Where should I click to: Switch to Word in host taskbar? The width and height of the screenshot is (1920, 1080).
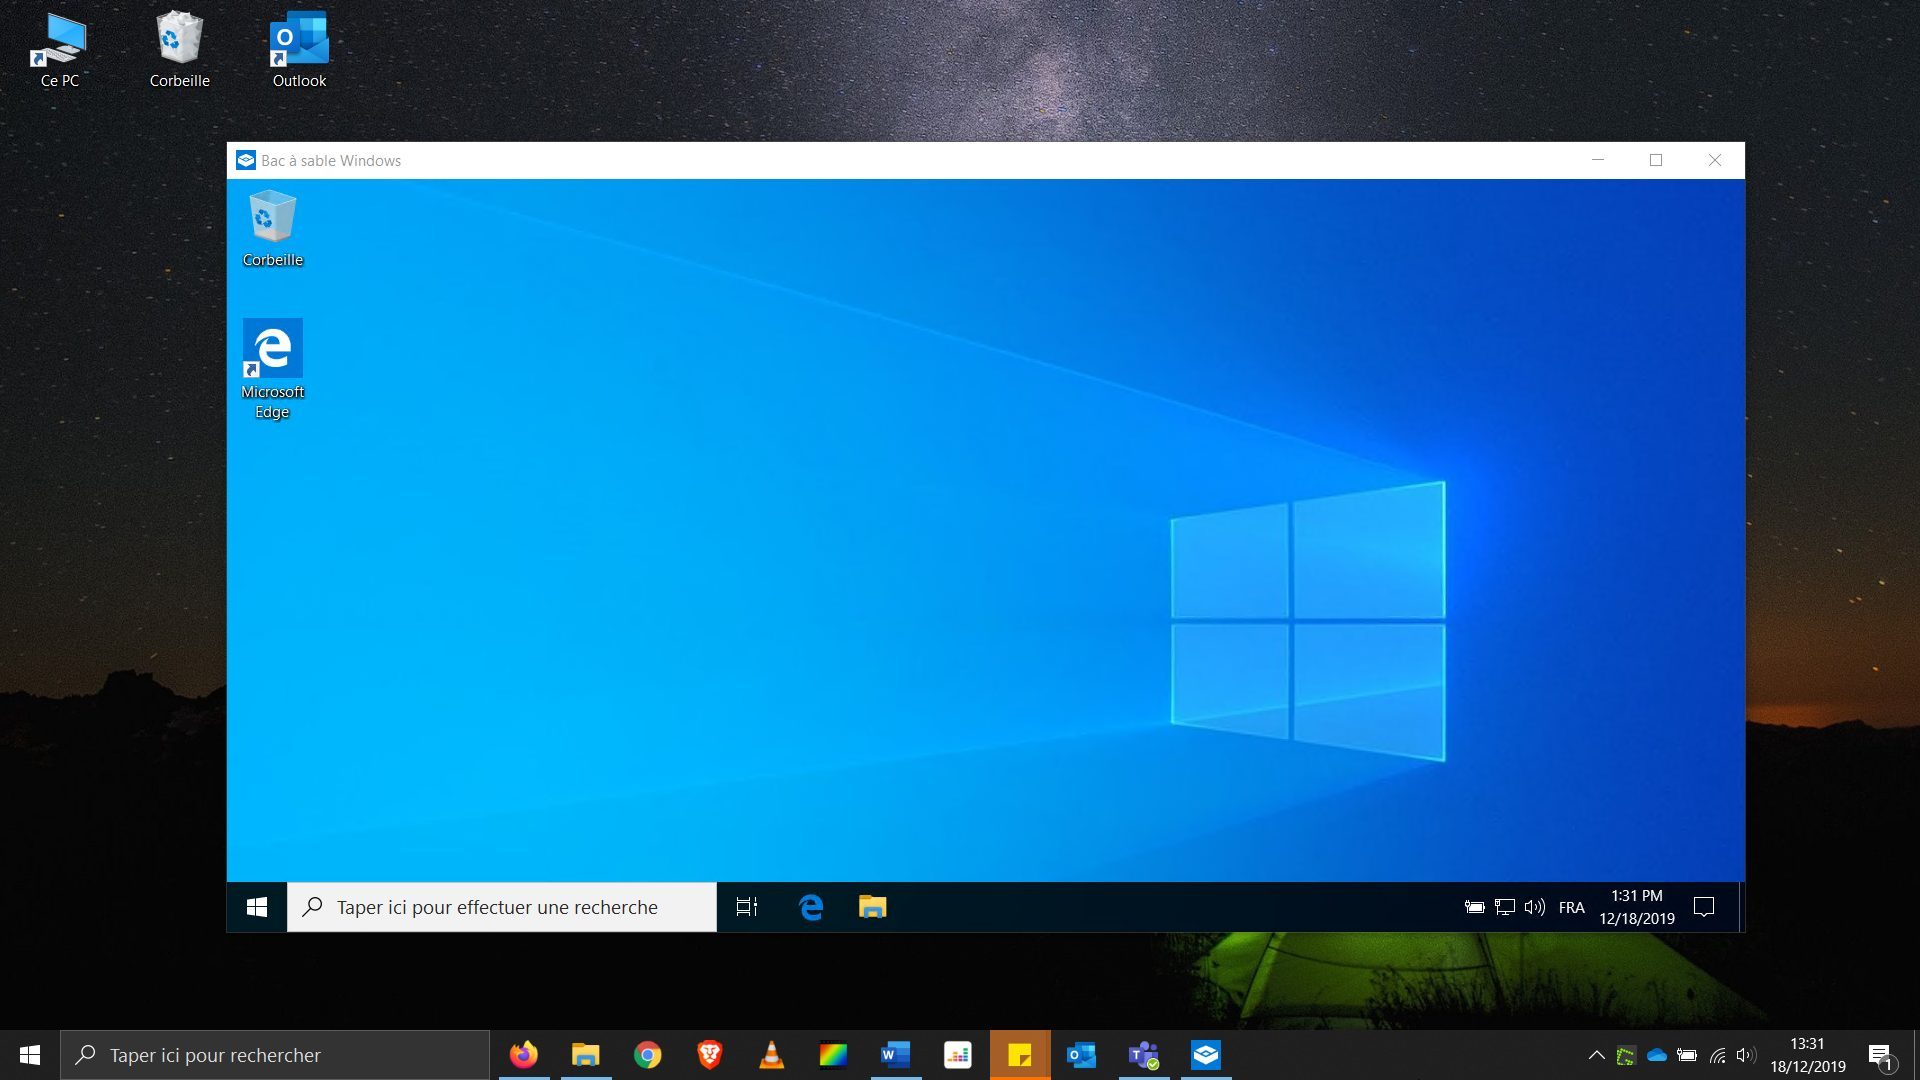click(895, 1055)
